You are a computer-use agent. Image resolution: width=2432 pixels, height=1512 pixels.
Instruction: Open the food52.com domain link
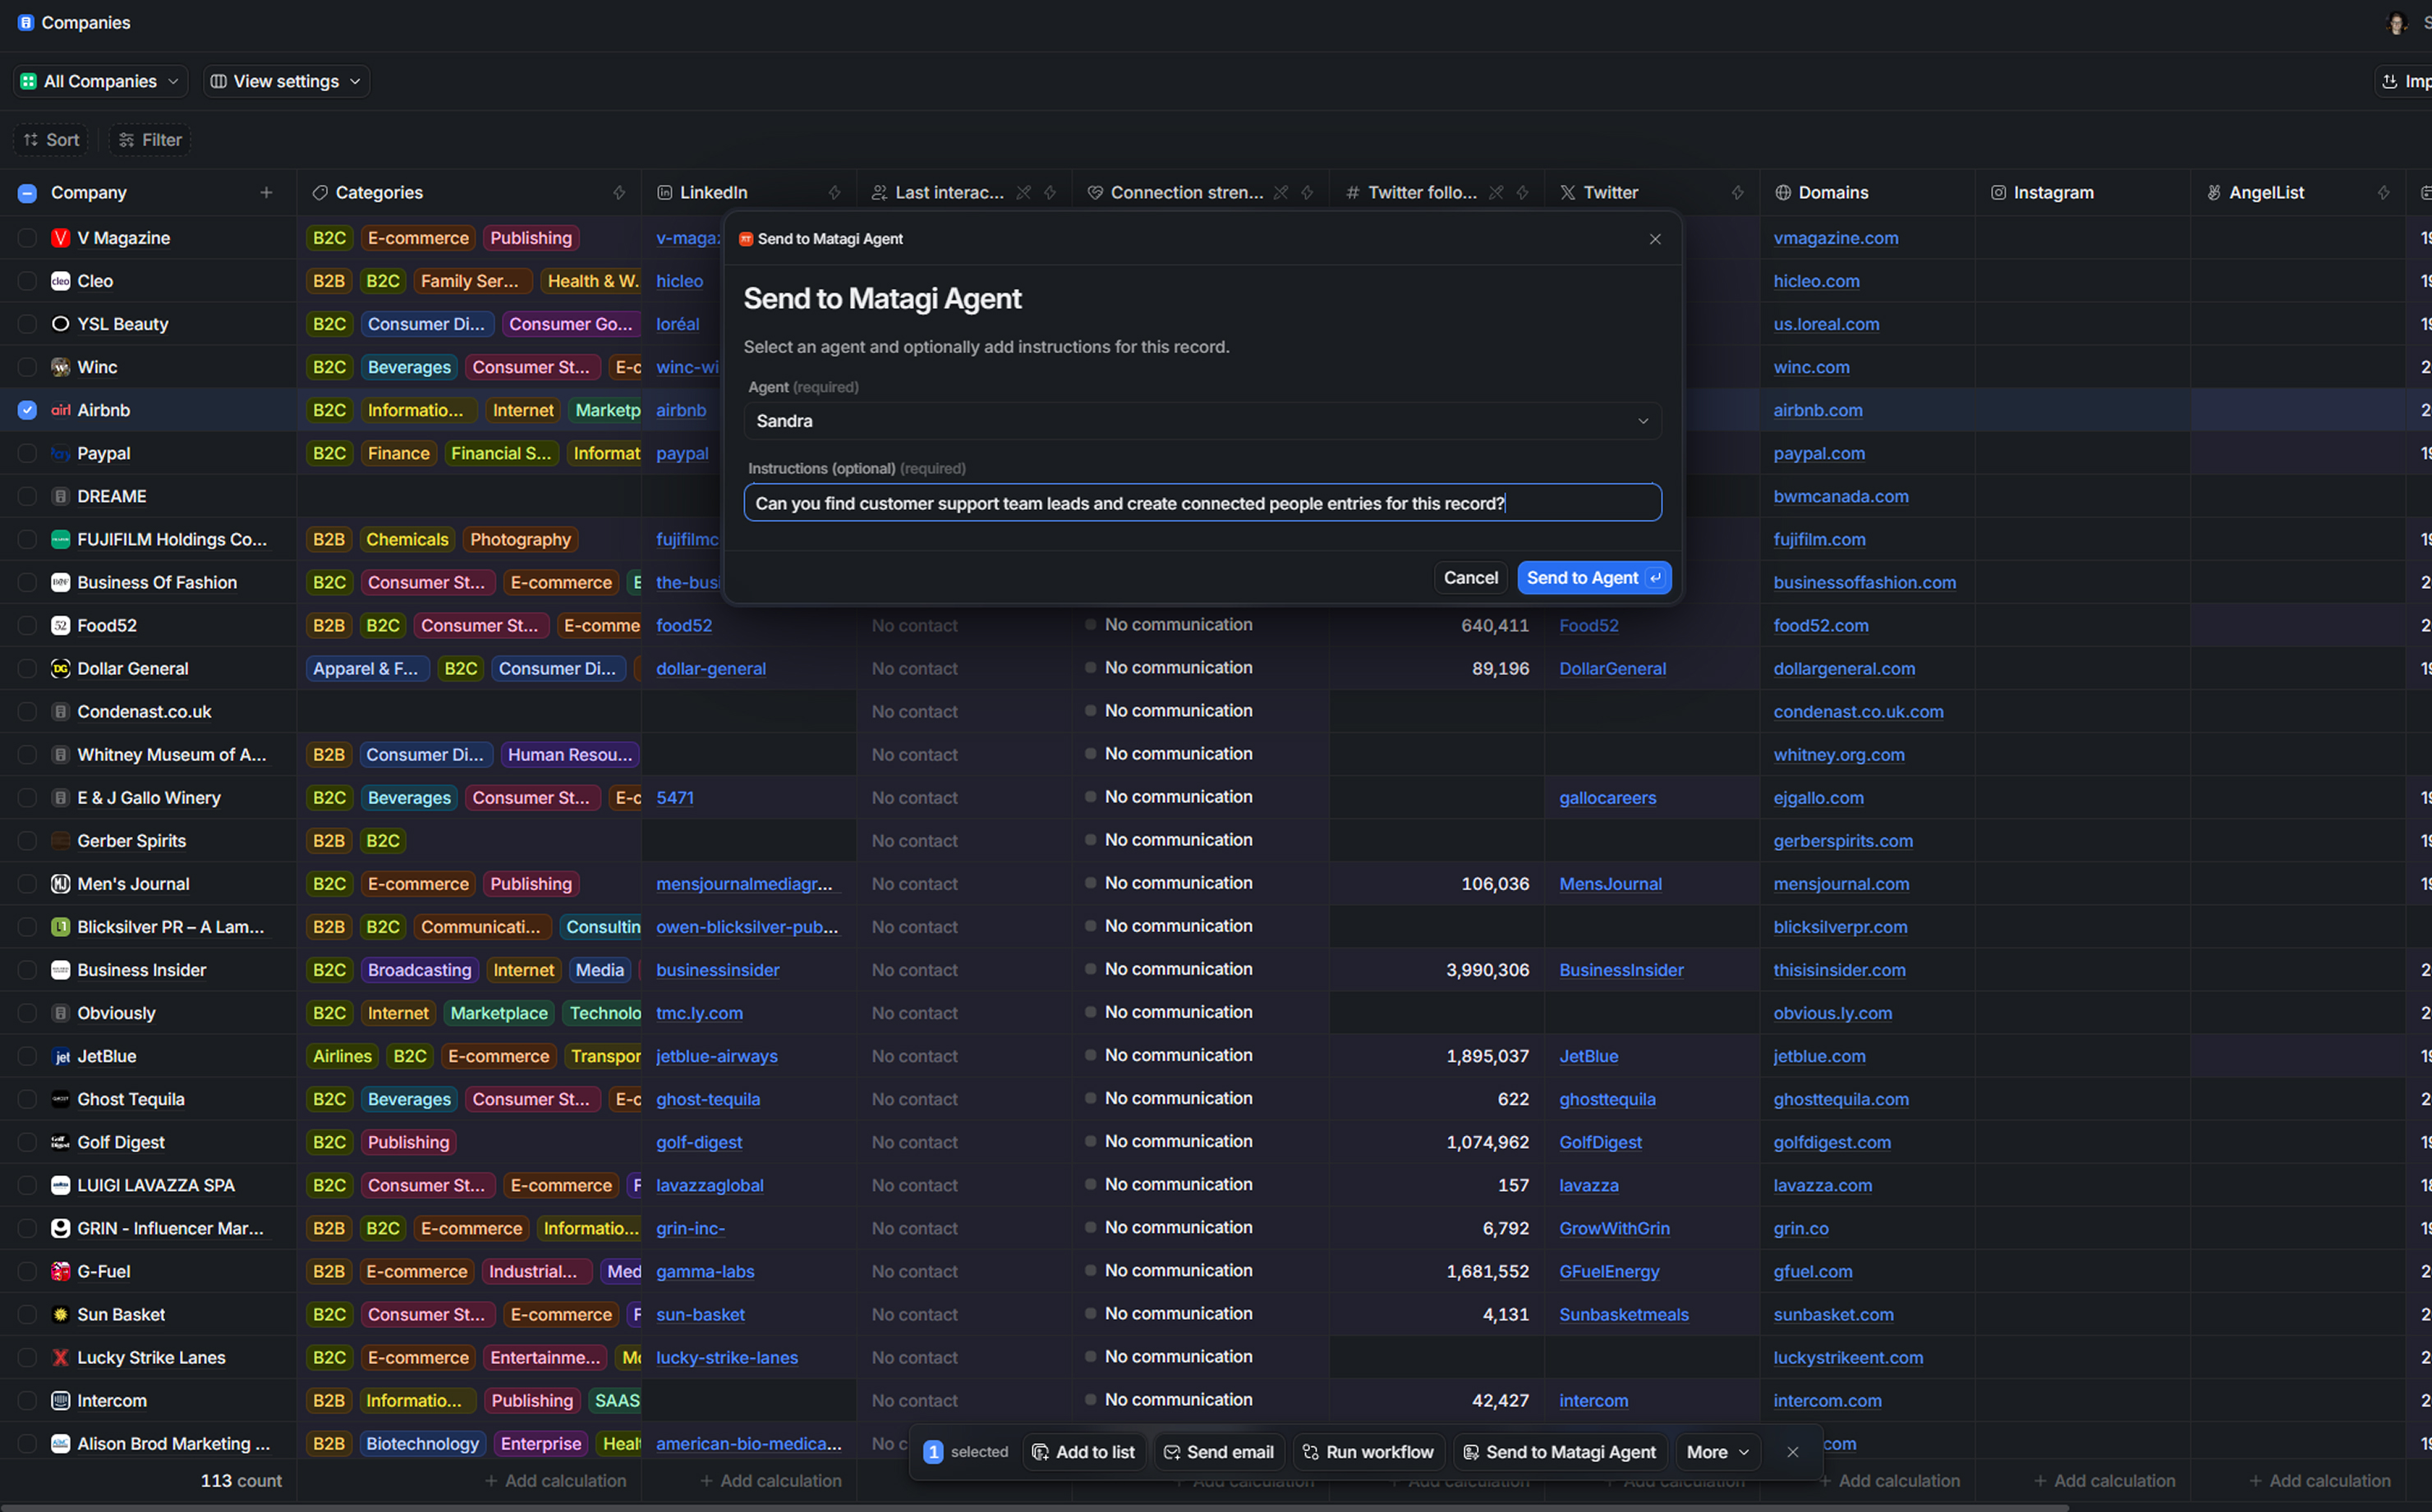tap(1821, 625)
